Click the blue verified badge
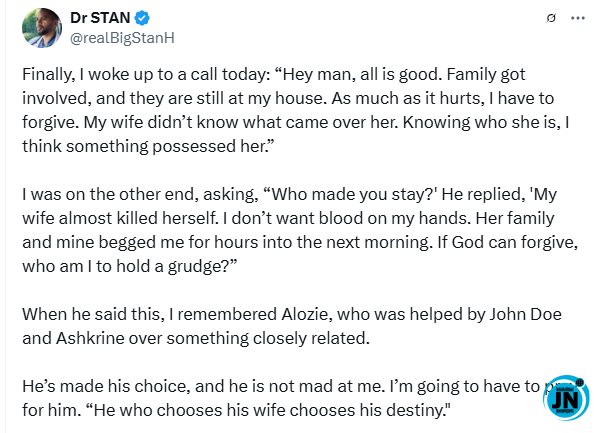The height and width of the screenshot is (433, 601). point(142,18)
